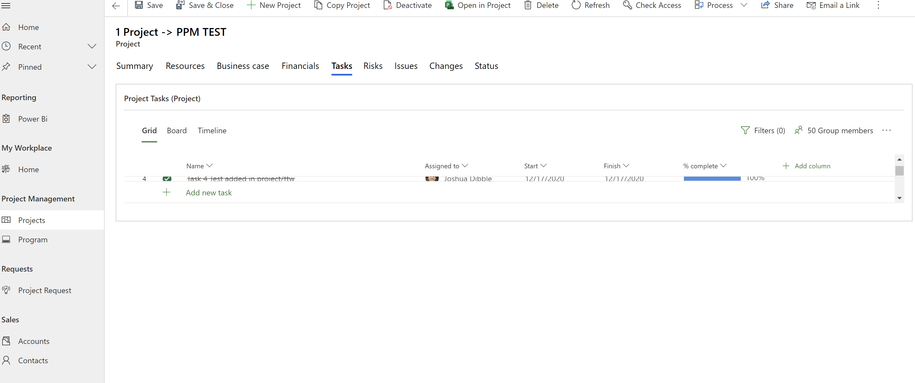
Task: Click 50 Group members
Action: [840, 131]
